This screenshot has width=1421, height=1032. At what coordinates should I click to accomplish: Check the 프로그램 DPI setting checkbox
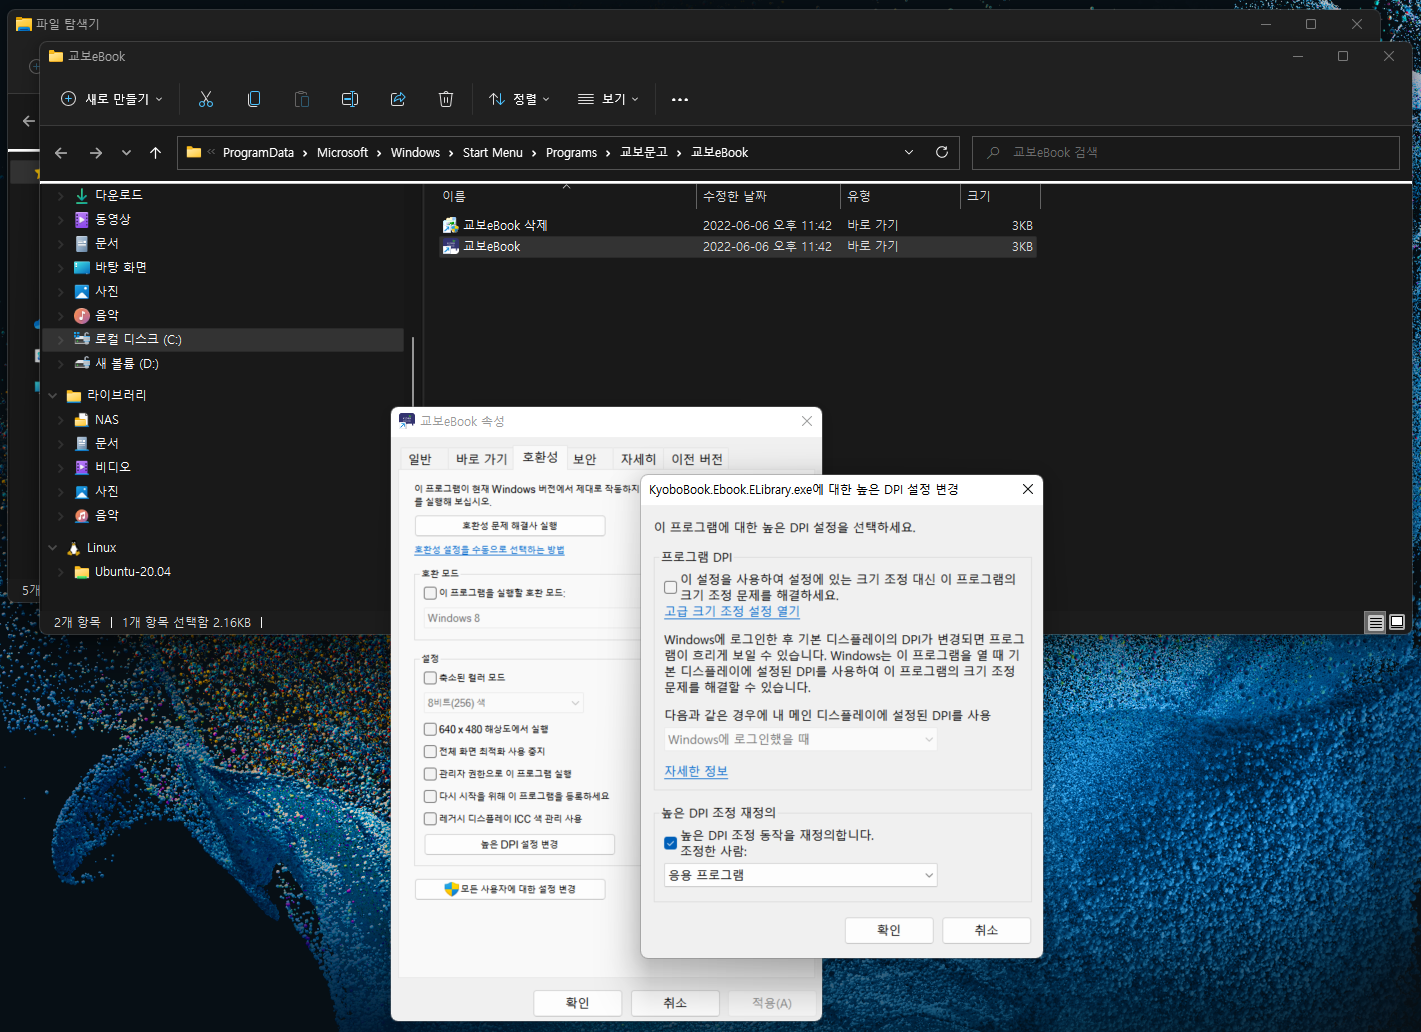click(x=671, y=587)
